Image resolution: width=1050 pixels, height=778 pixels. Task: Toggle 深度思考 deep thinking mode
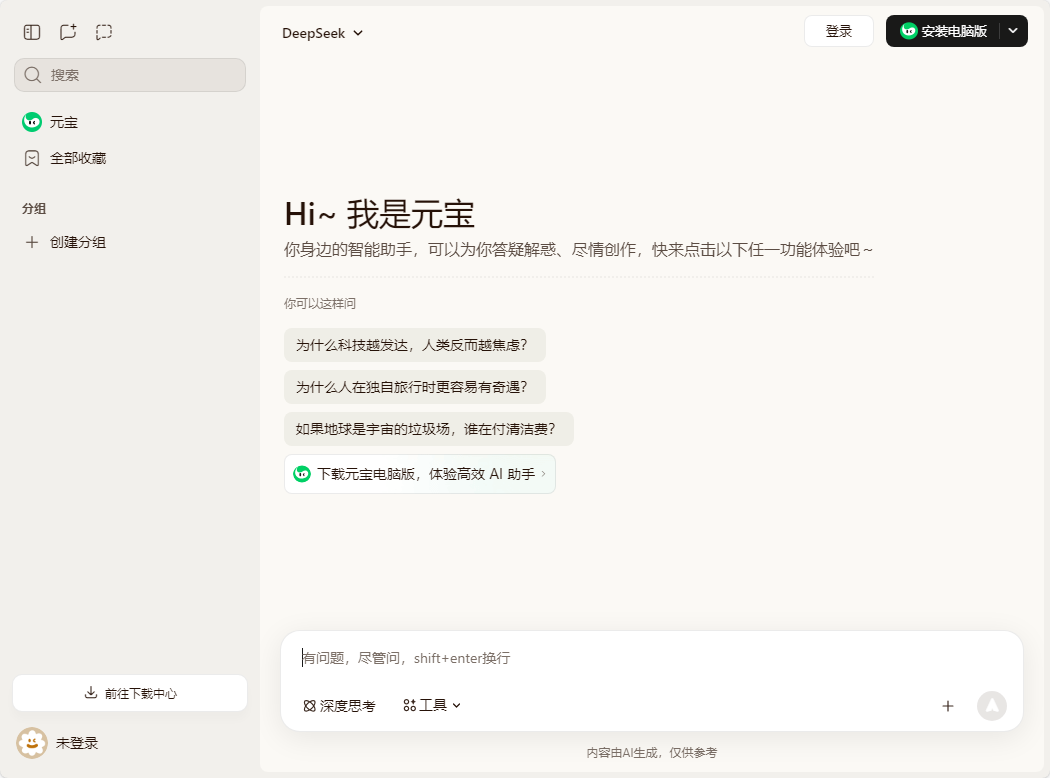click(339, 706)
